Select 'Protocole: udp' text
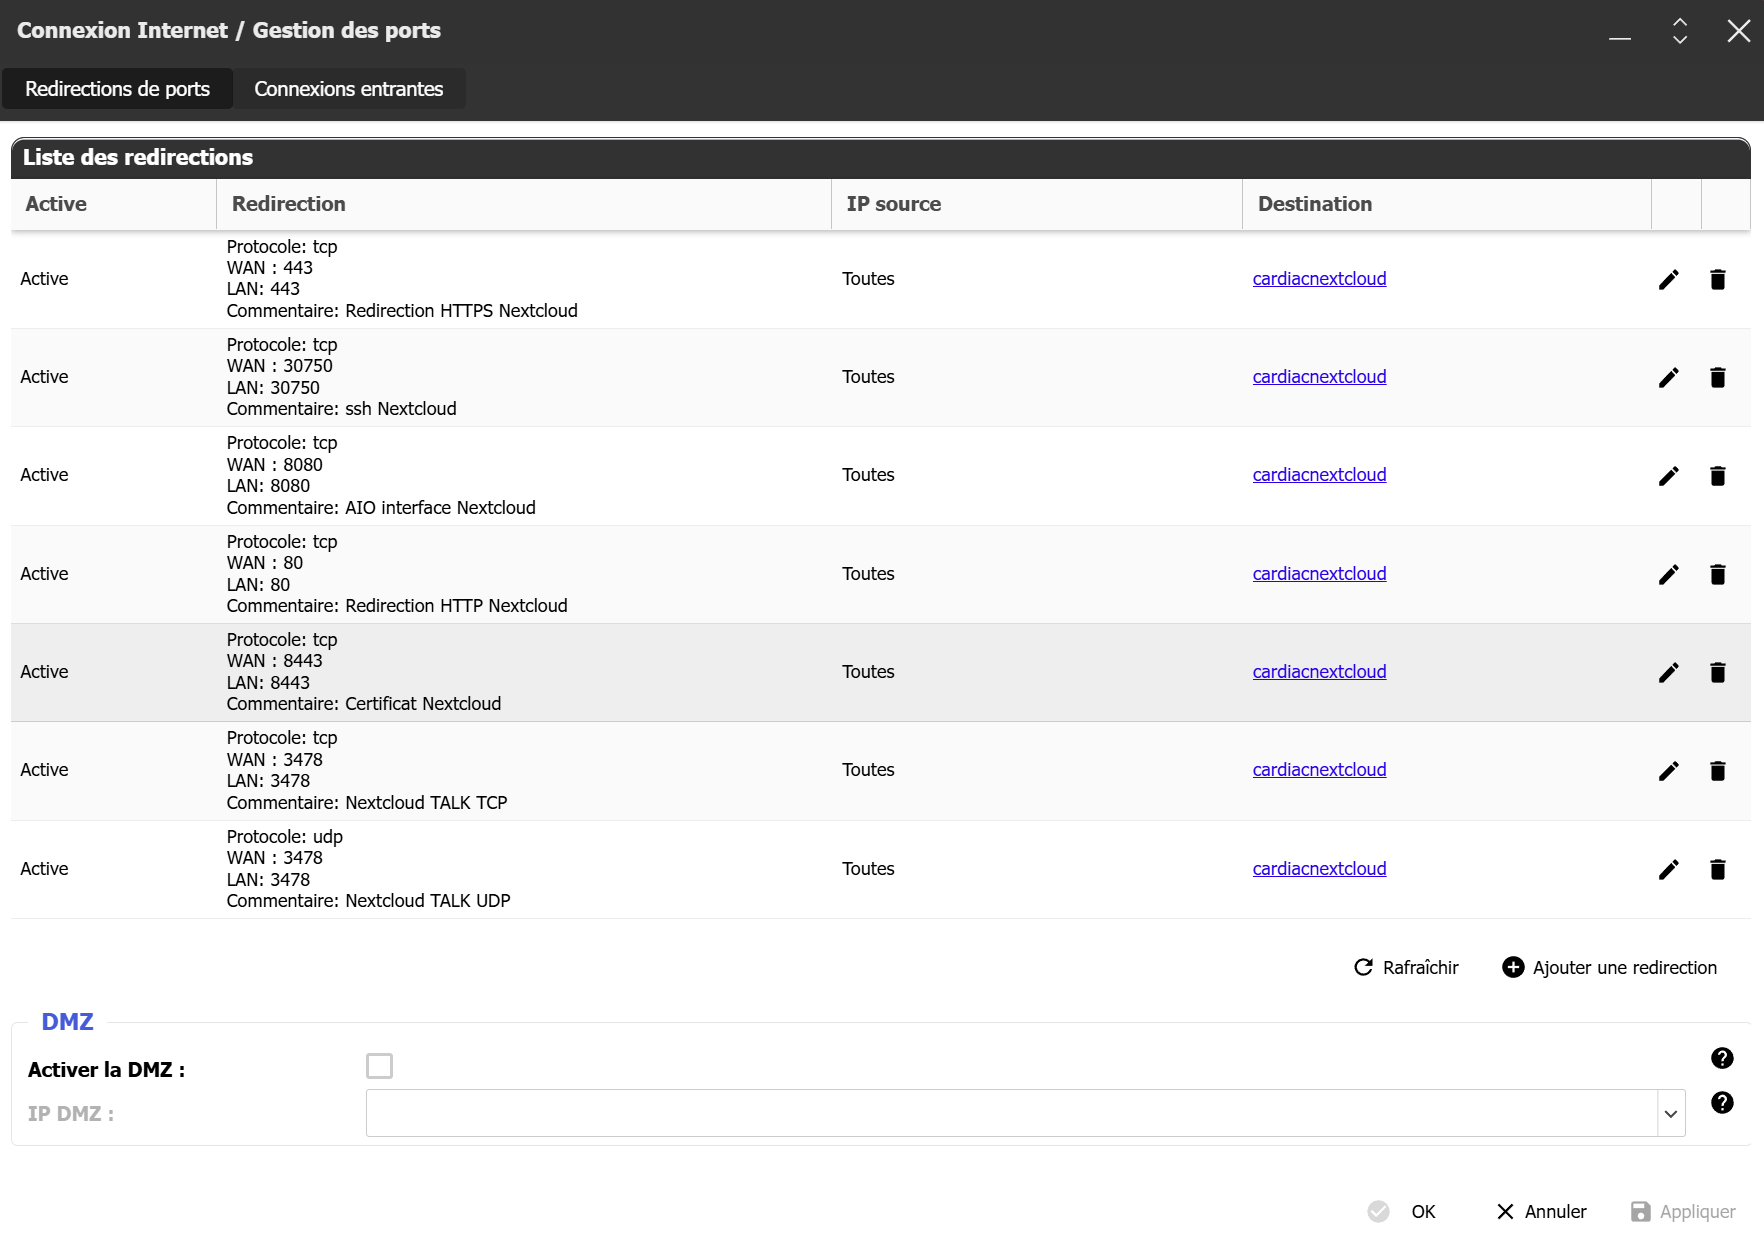The height and width of the screenshot is (1235, 1764). pos(285,837)
